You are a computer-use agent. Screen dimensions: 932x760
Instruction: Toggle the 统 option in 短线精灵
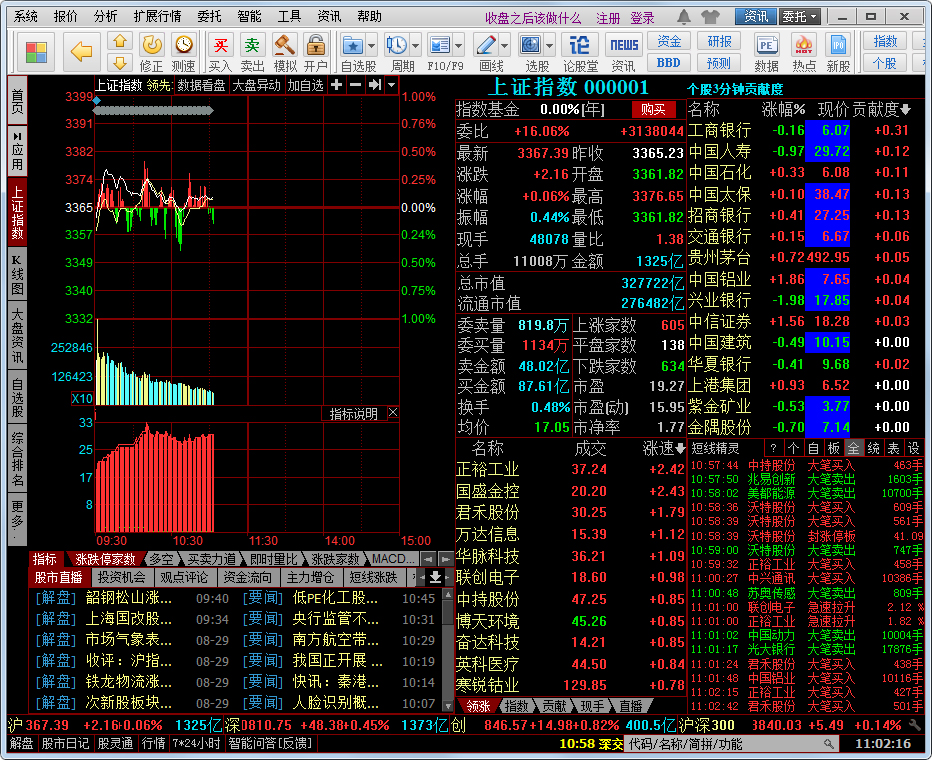pos(874,448)
